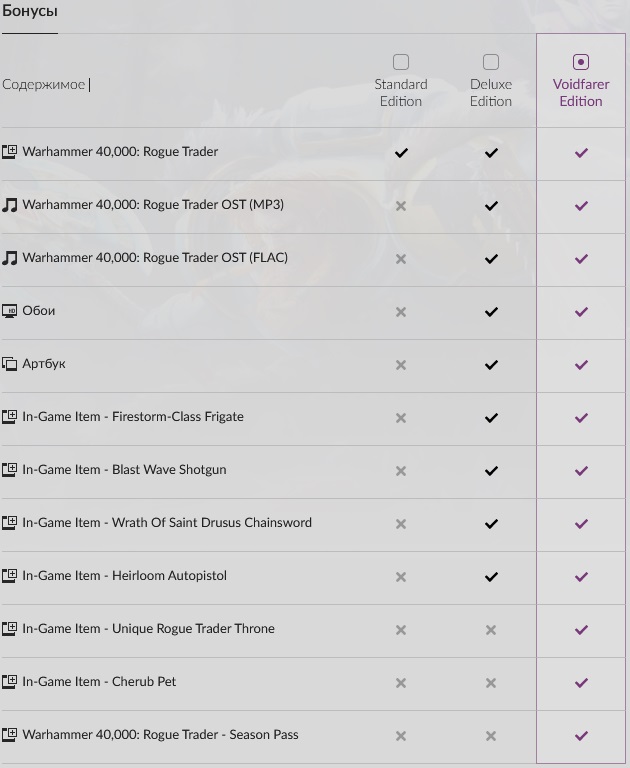The width and height of the screenshot is (630, 768).
Task: Select the Standard Edition radio button
Action: tap(401, 62)
